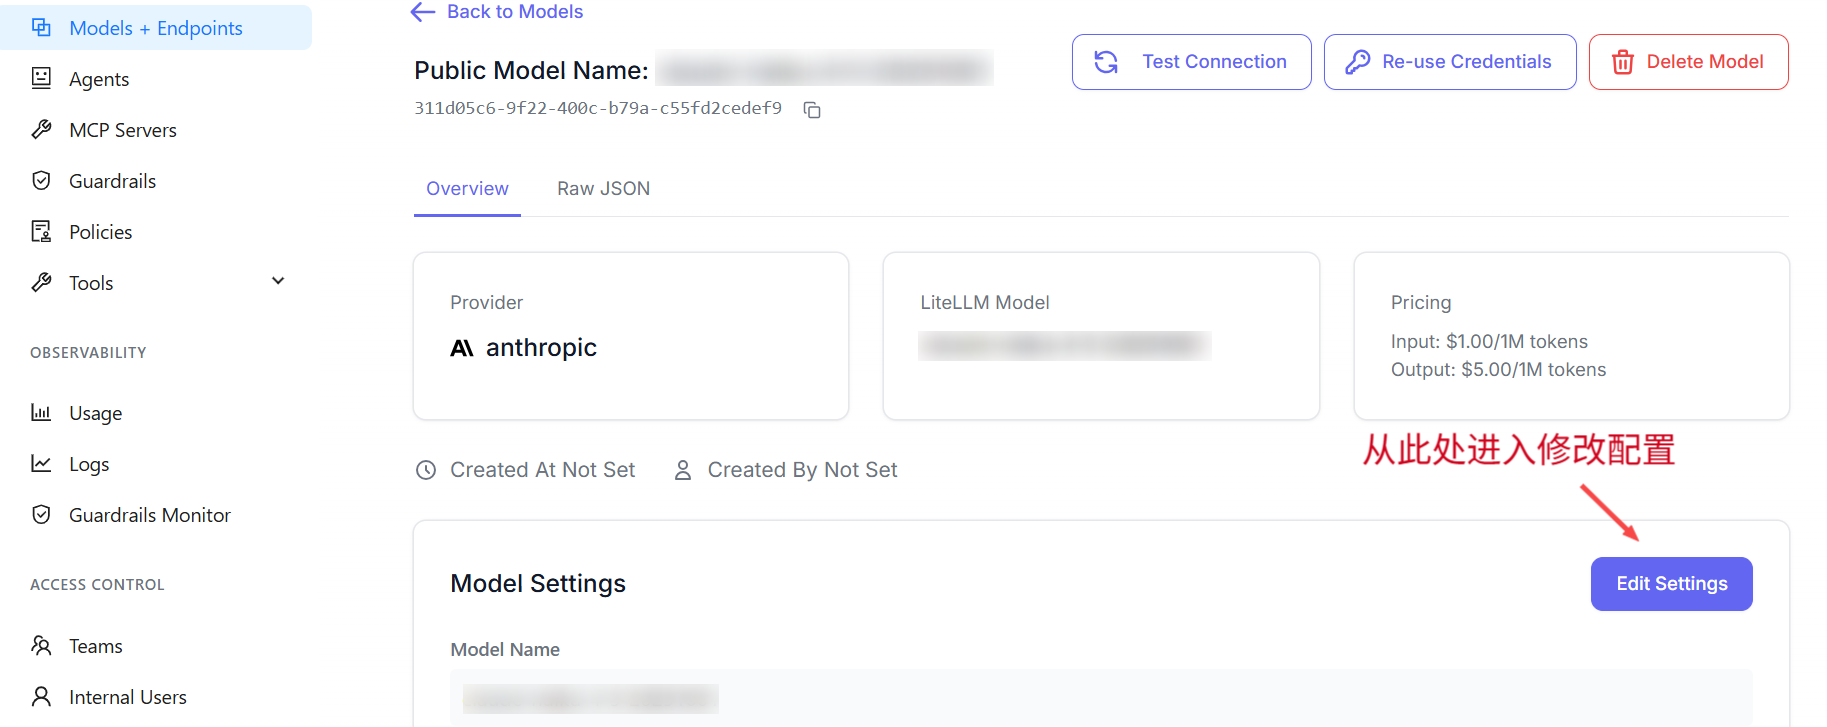Click the Re-use Credentials button
The image size is (1827, 727).
(1449, 62)
